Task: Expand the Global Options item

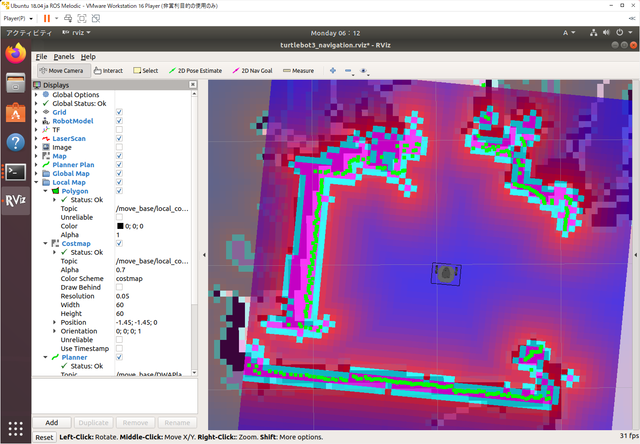Action: click(36, 95)
